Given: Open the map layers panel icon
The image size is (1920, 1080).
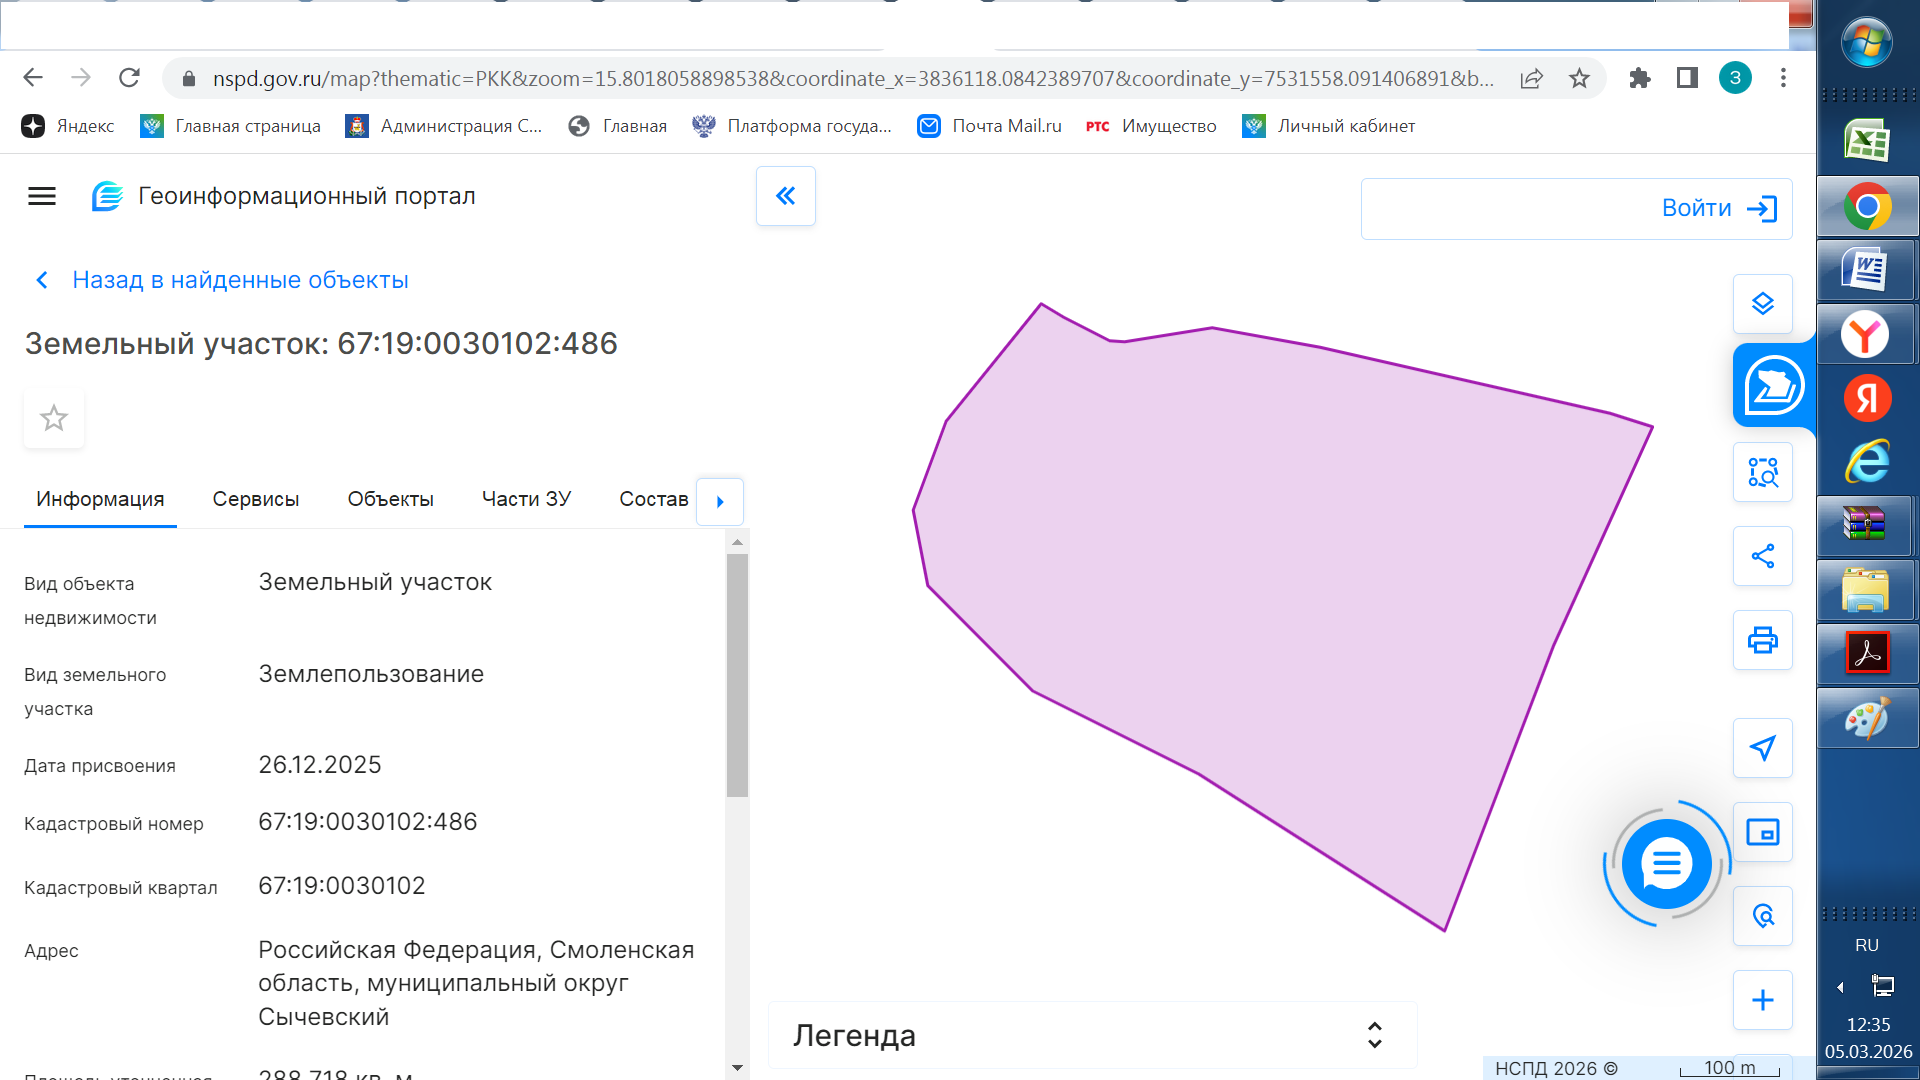Looking at the screenshot, I should click(x=1762, y=303).
